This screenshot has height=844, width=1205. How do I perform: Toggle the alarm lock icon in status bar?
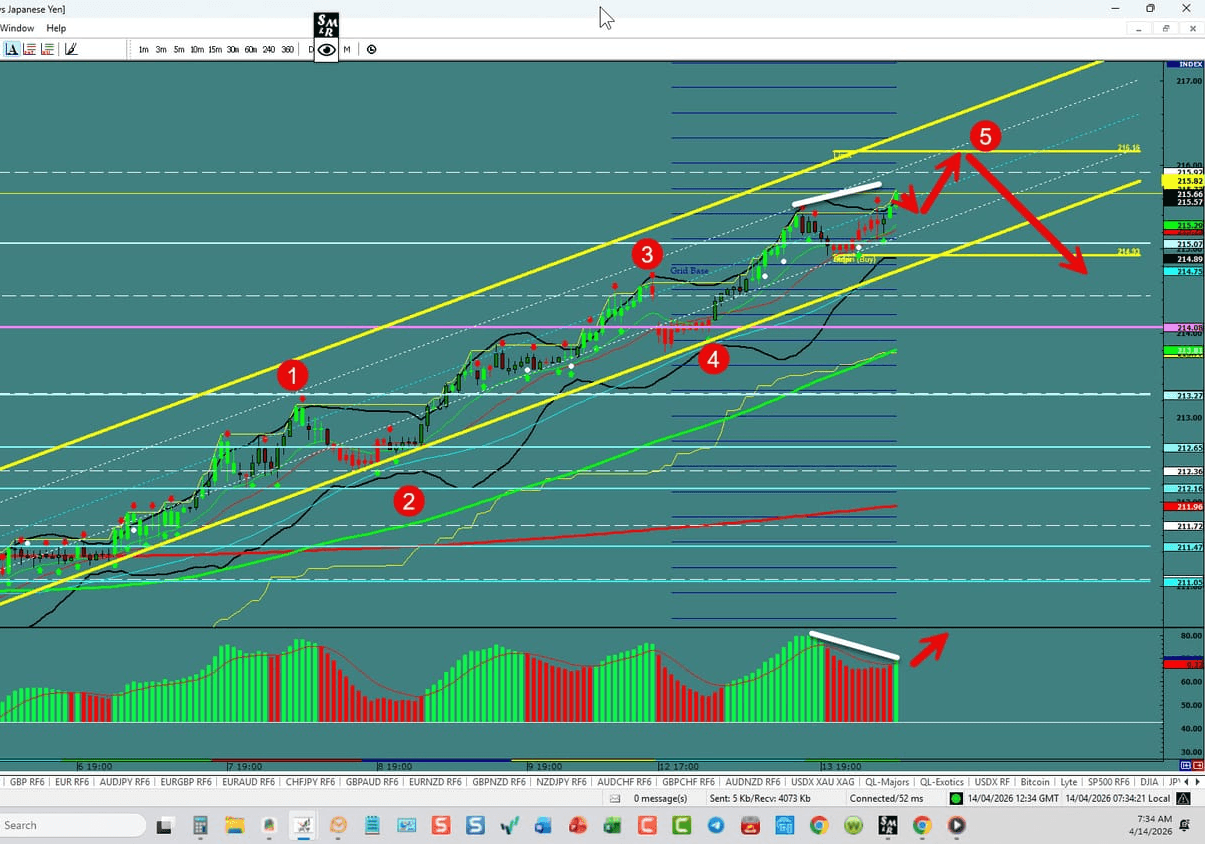pos(1182,798)
